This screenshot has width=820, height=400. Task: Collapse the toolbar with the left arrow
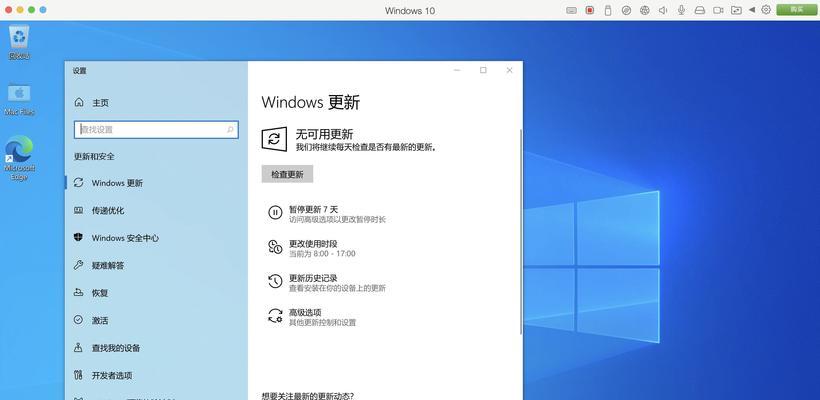(x=752, y=9)
